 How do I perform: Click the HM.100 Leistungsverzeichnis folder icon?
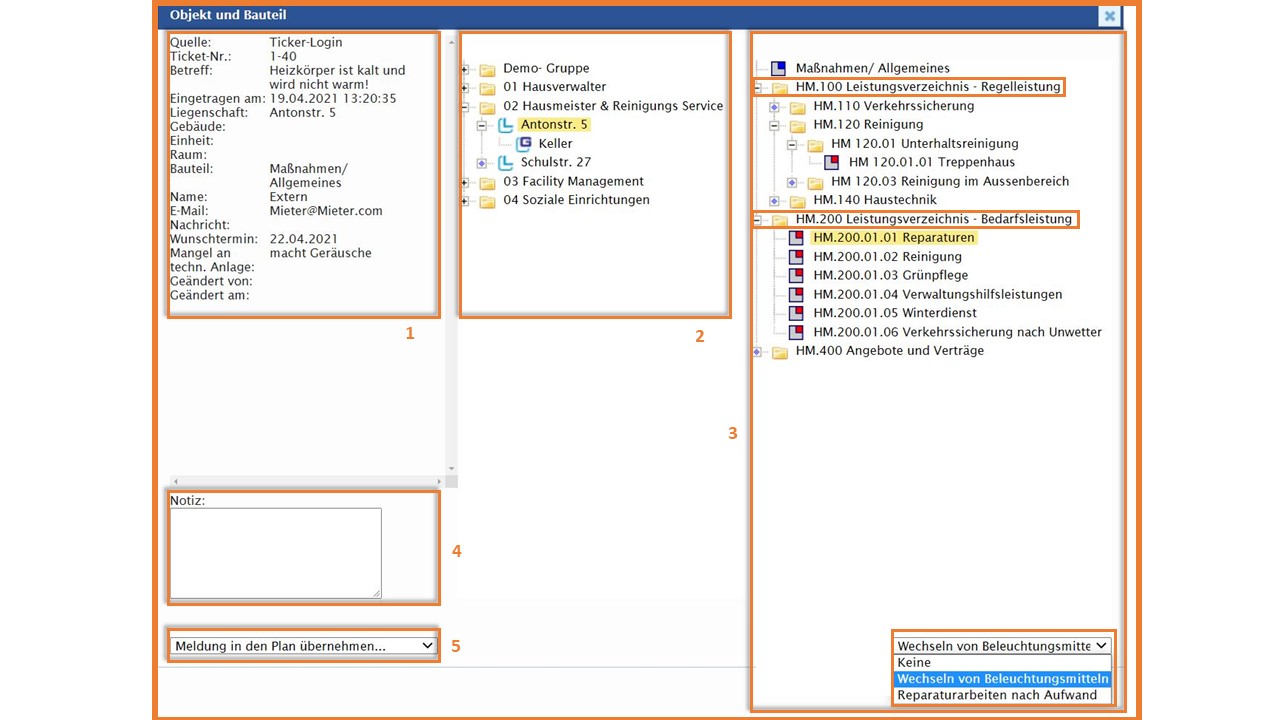tap(780, 87)
